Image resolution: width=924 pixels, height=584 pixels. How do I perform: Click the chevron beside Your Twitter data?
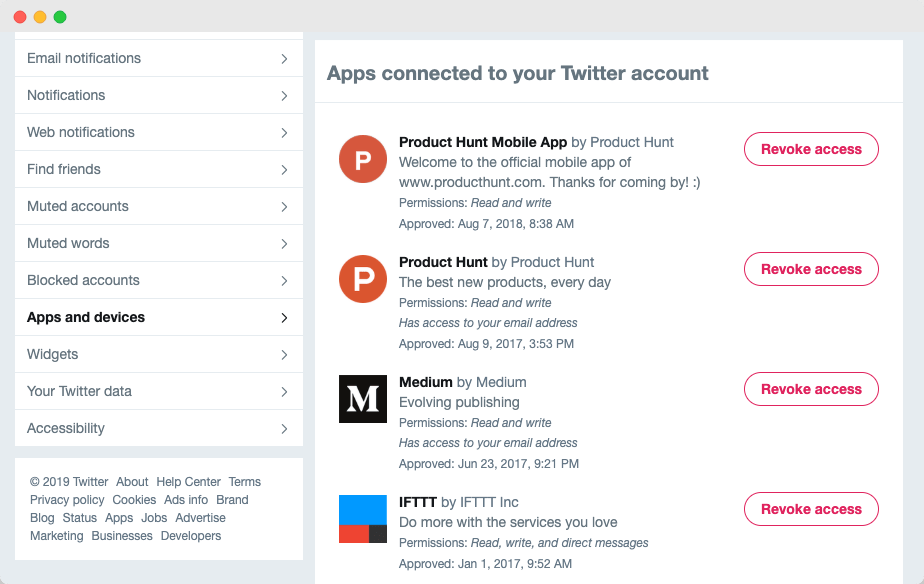[x=284, y=392]
